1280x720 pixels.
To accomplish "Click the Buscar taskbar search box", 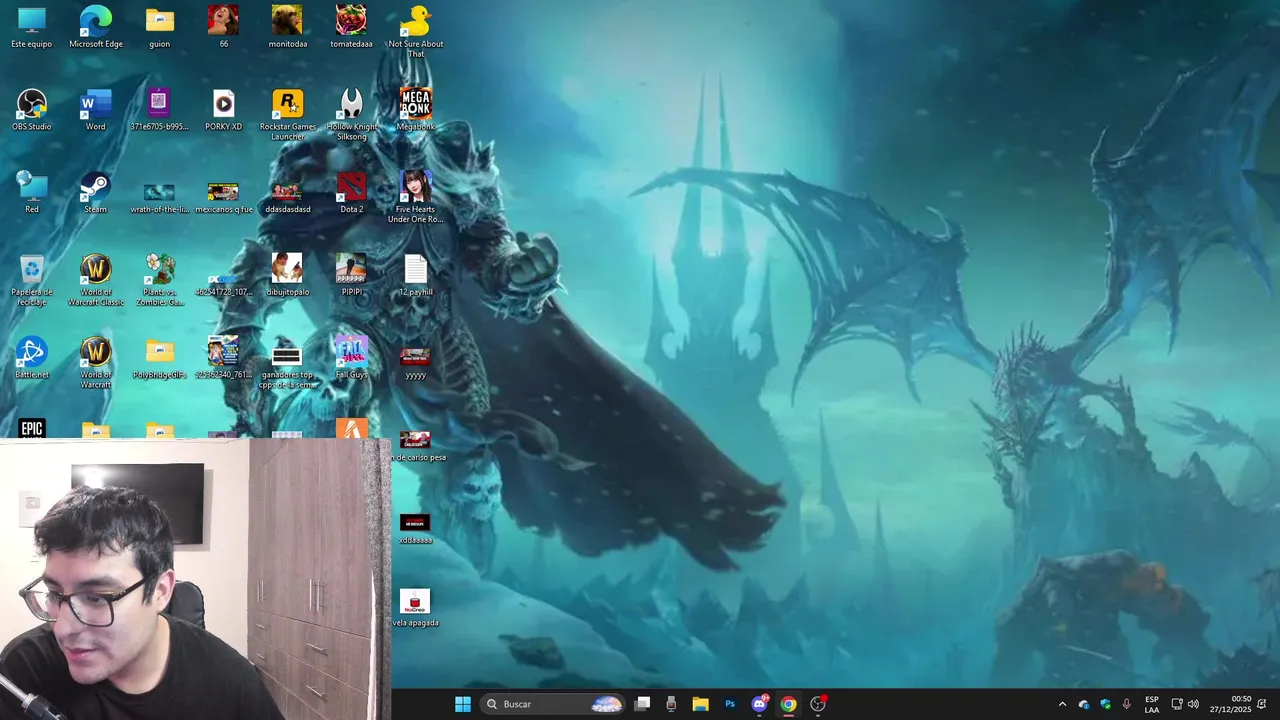I will [x=553, y=704].
